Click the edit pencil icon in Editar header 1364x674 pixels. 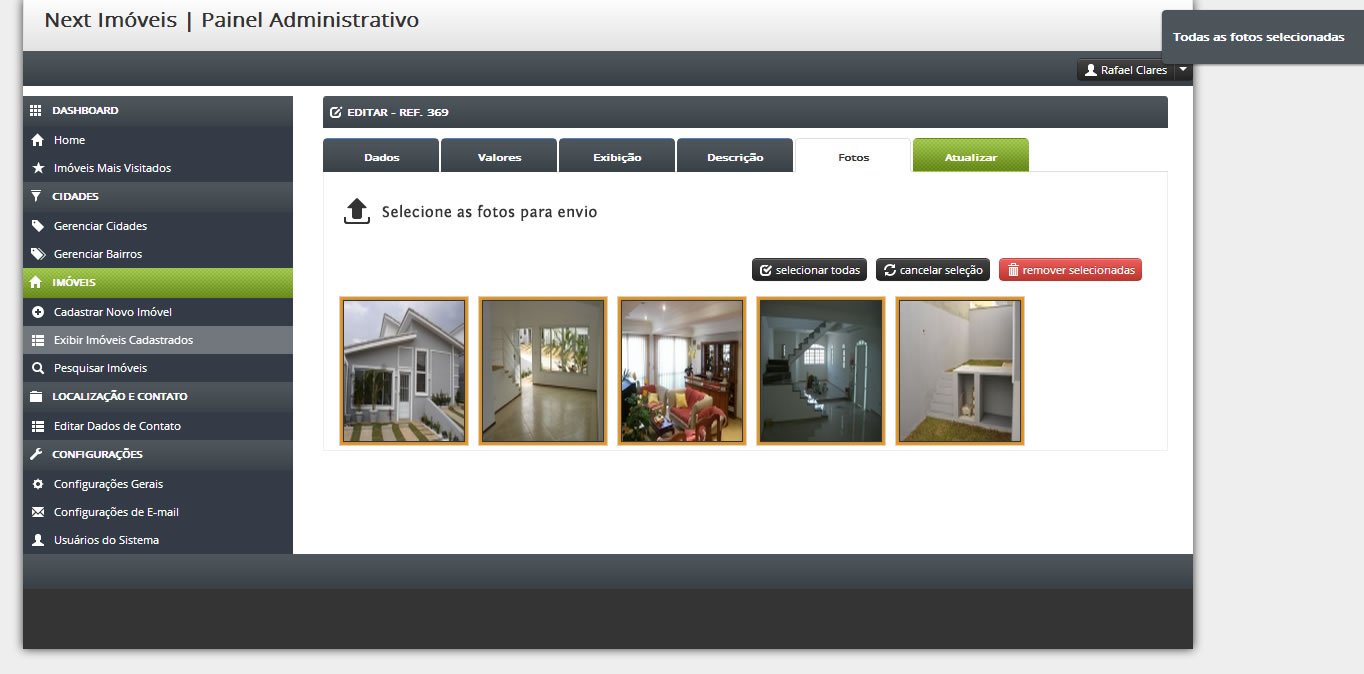336,112
